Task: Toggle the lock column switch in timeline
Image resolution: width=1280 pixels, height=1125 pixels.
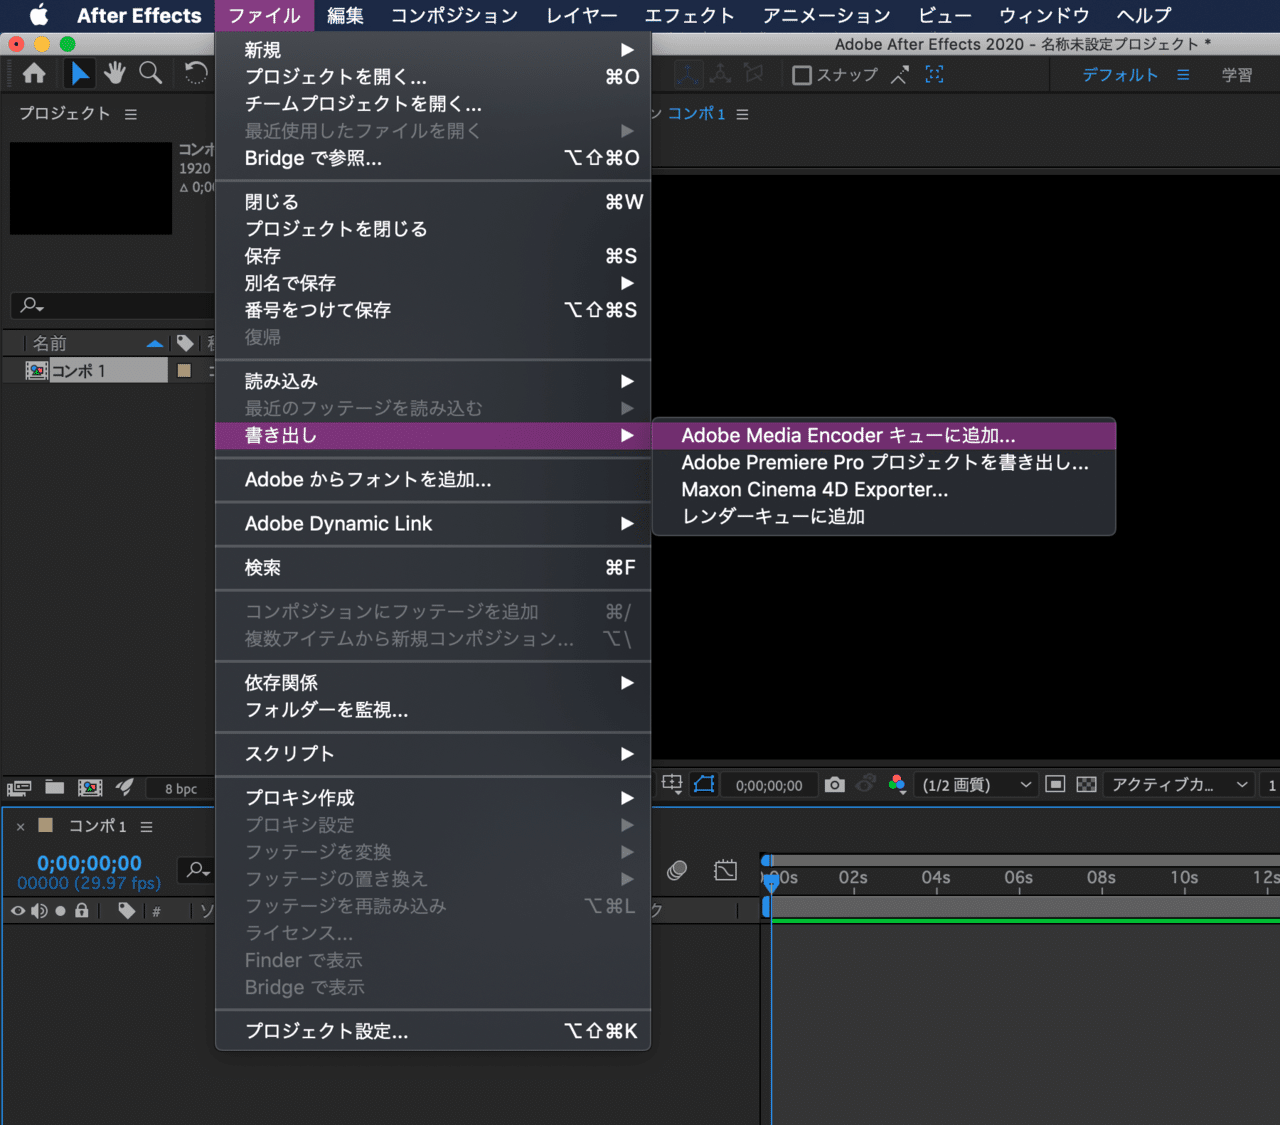Action: (82, 910)
